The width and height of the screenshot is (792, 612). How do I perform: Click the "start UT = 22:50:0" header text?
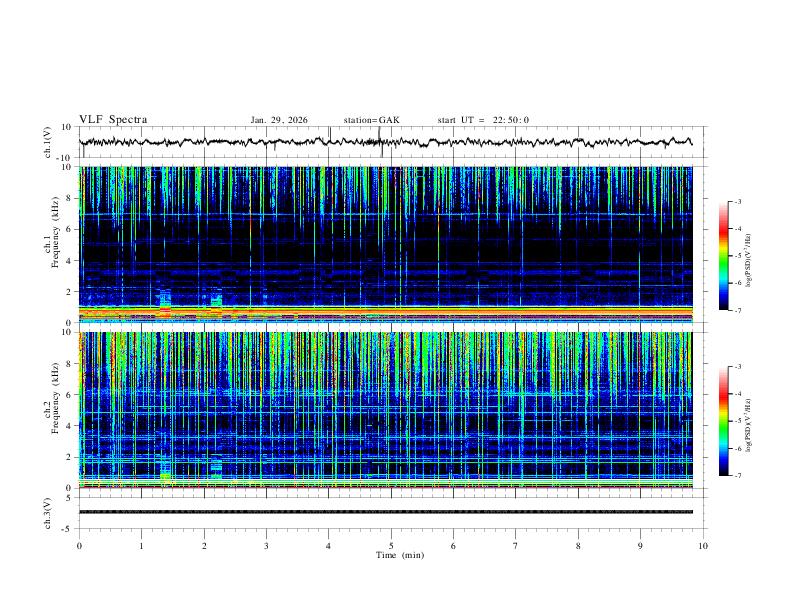(x=483, y=120)
